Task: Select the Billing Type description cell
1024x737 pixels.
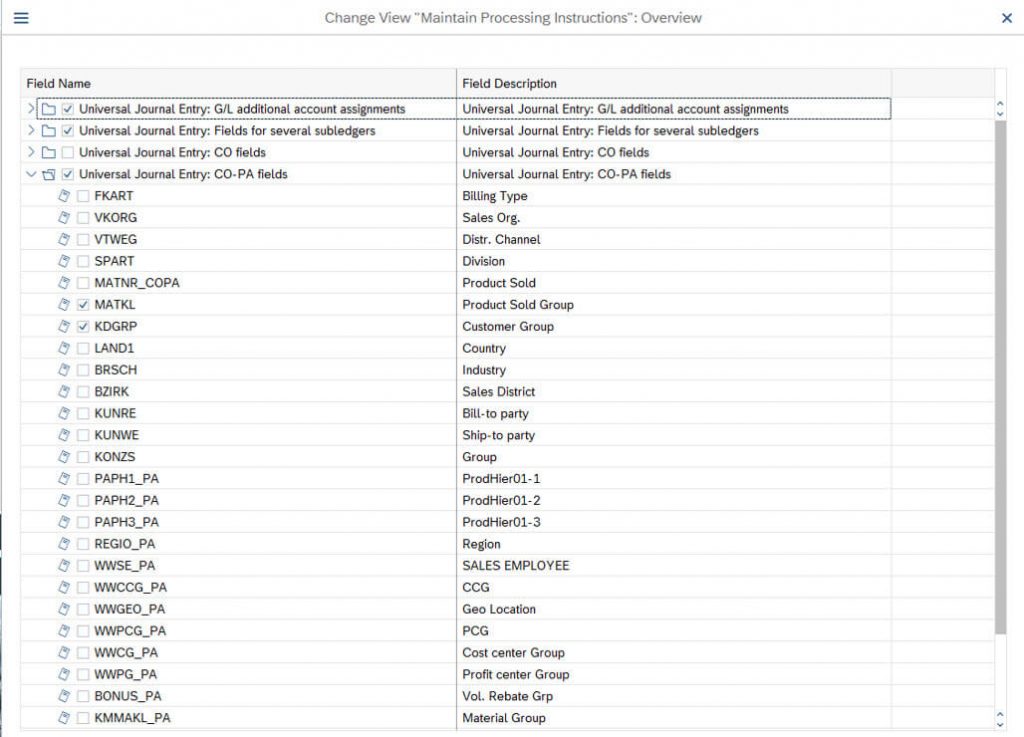Action: [x=674, y=196]
